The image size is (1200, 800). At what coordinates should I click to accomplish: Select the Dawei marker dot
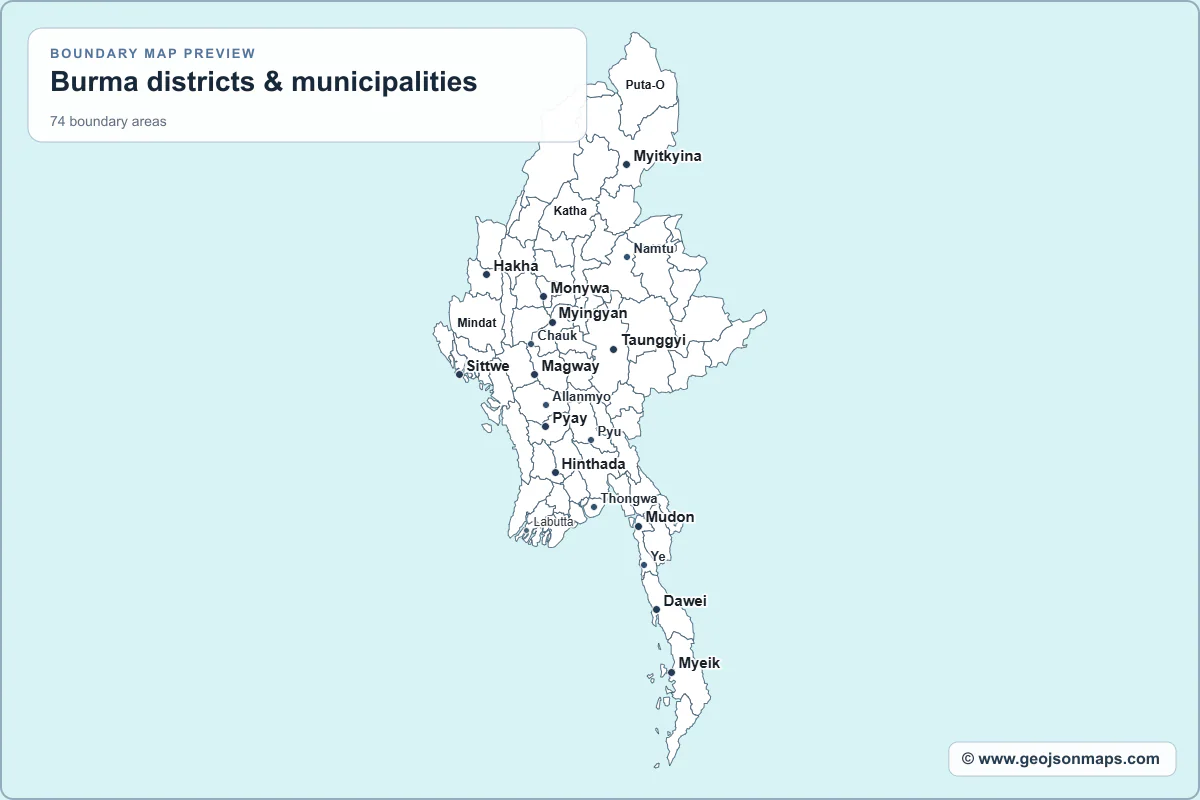(x=656, y=609)
